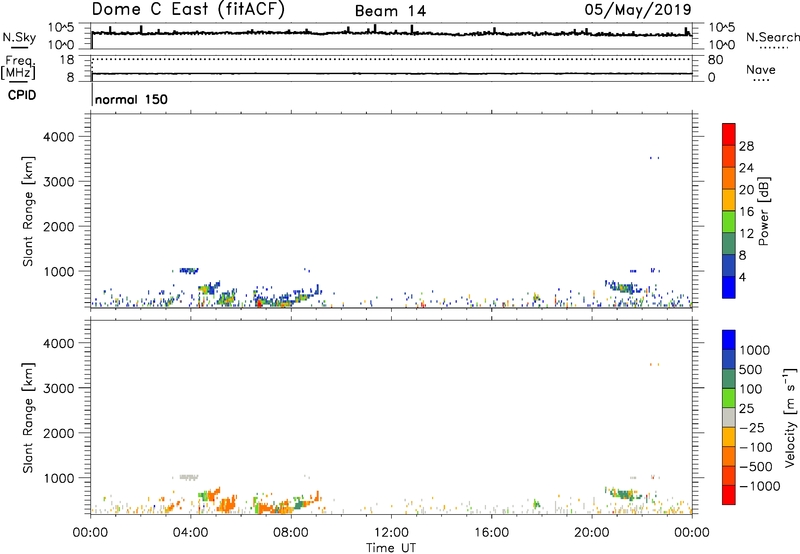Image resolution: width=800 pixels, height=554 pixels.
Task: Click the orange scatter points near 3500 km in Velocity panel
Action: click(x=654, y=364)
